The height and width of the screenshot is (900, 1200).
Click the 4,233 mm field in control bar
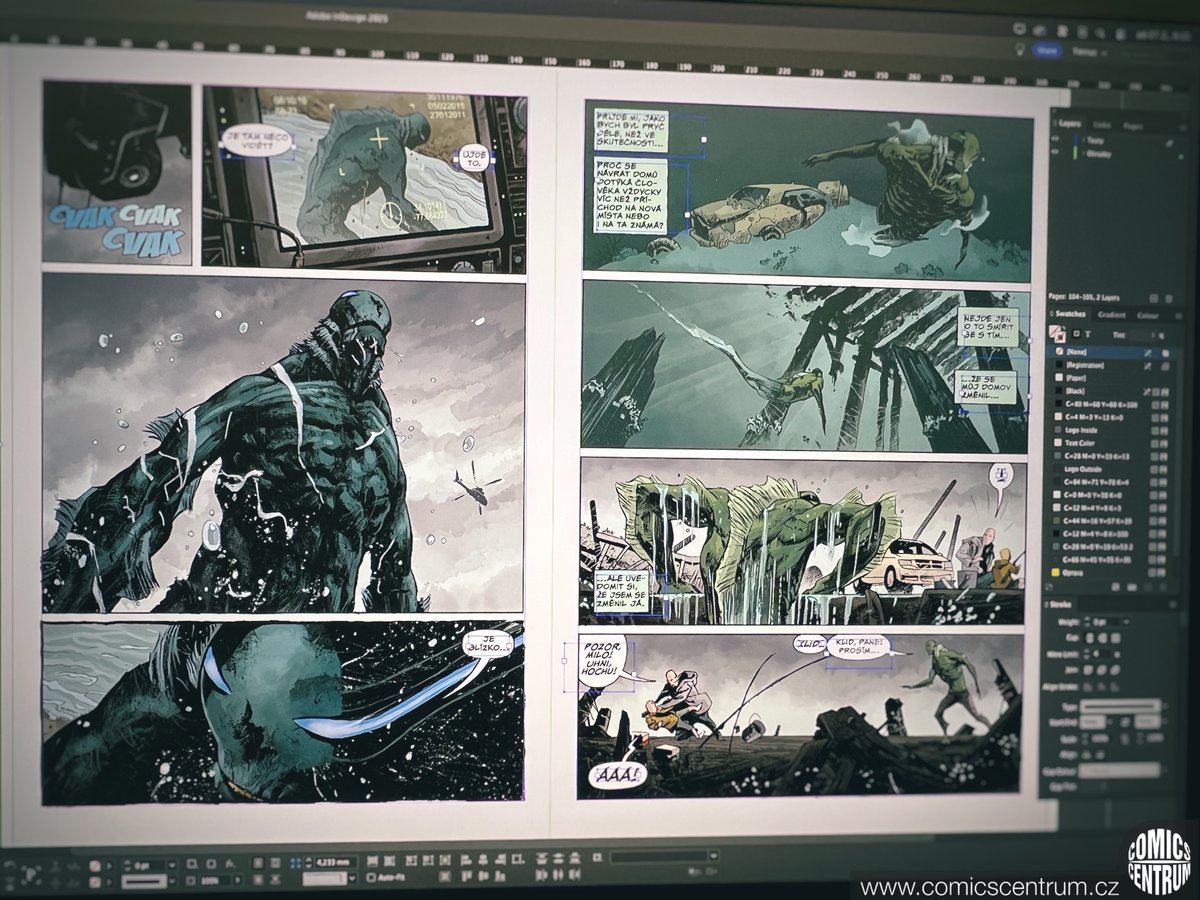pos(335,863)
